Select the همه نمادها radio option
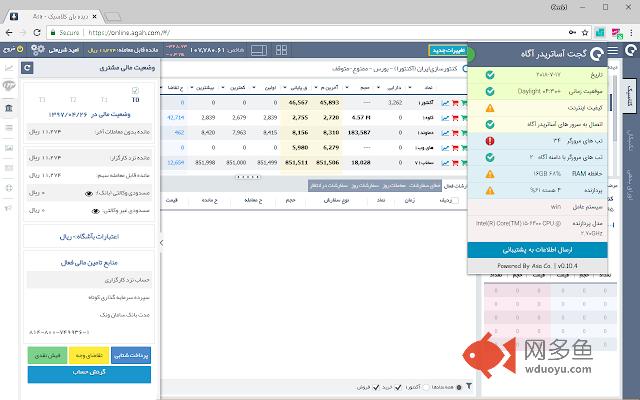640x400 pixels. click(459, 387)
